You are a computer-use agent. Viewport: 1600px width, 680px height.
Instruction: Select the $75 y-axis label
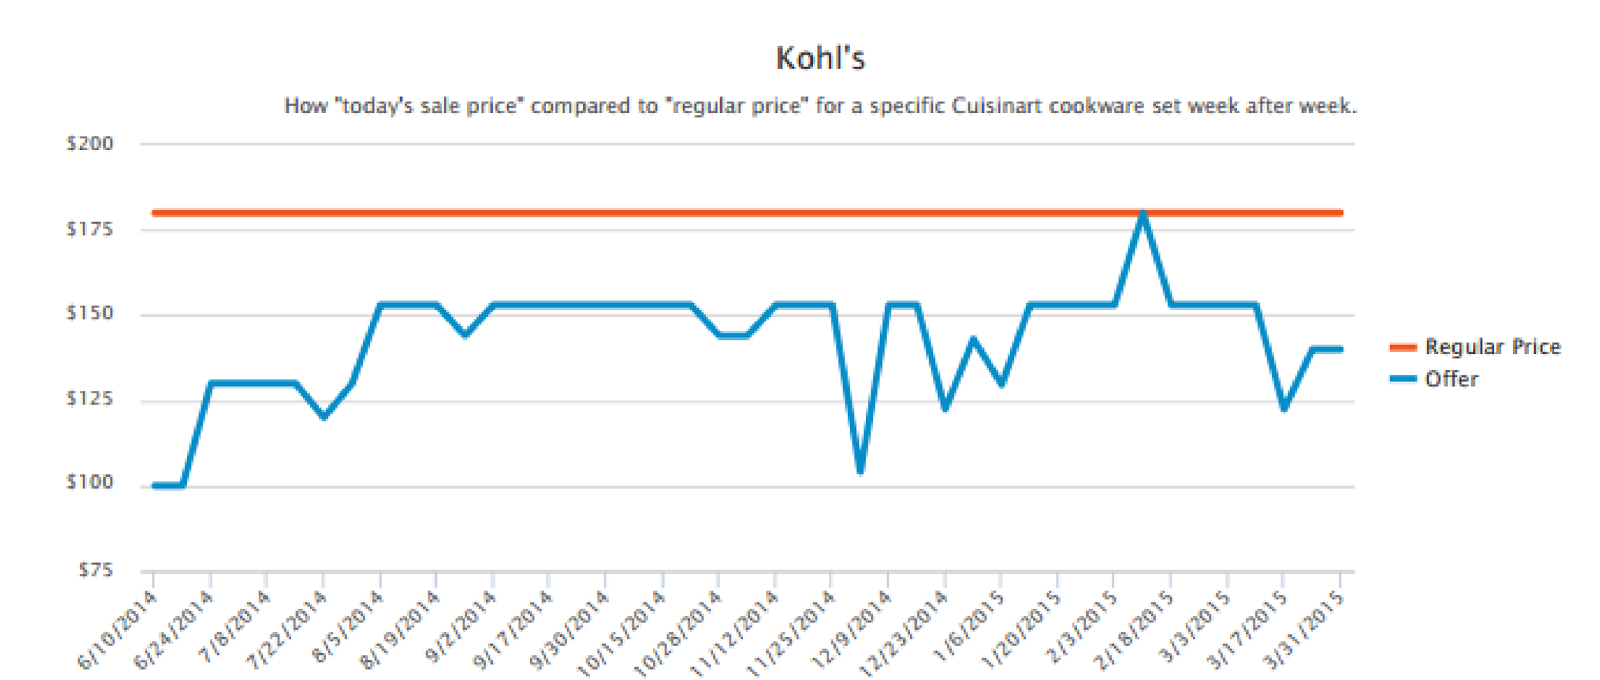96,570
